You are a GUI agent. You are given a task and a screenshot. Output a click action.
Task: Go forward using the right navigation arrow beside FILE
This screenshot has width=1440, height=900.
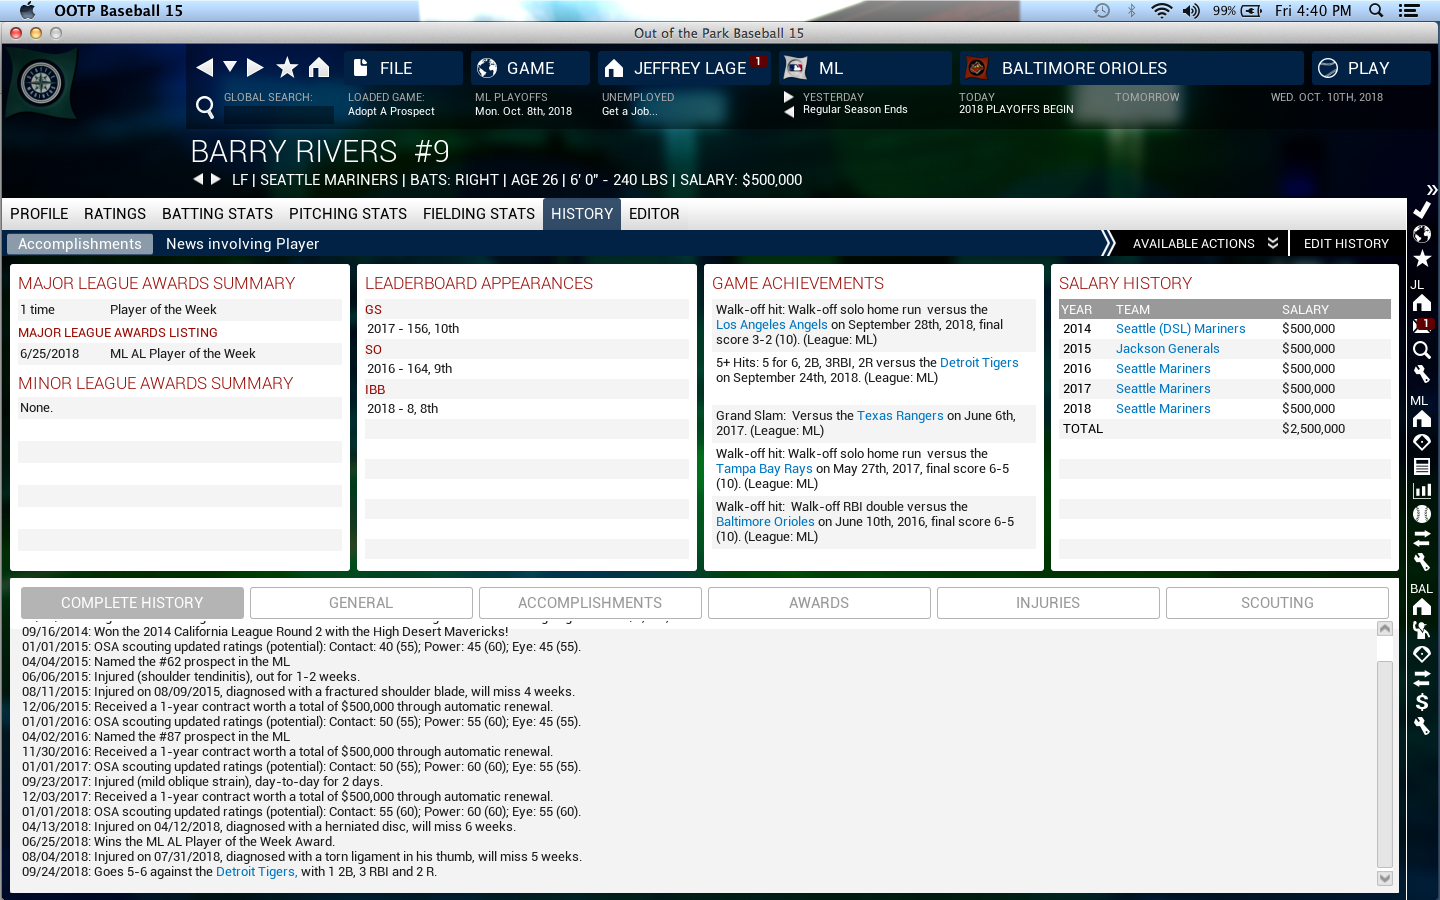pos(255,67)
